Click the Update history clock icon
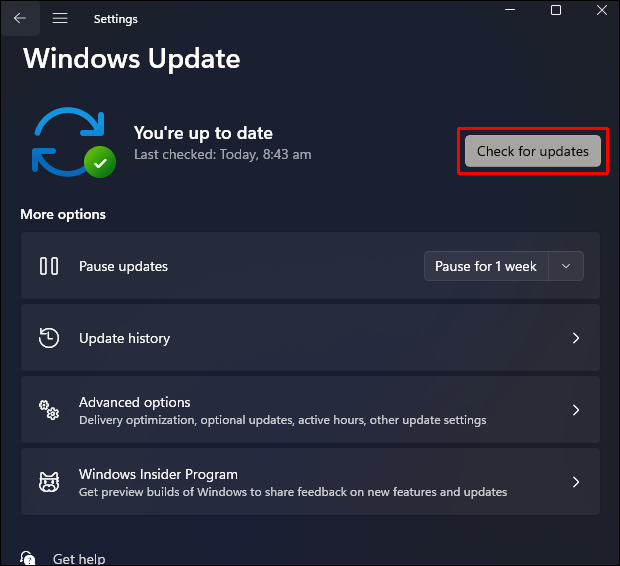The width and height of the screenshot is (620, 566). click(x=49, y=338)
